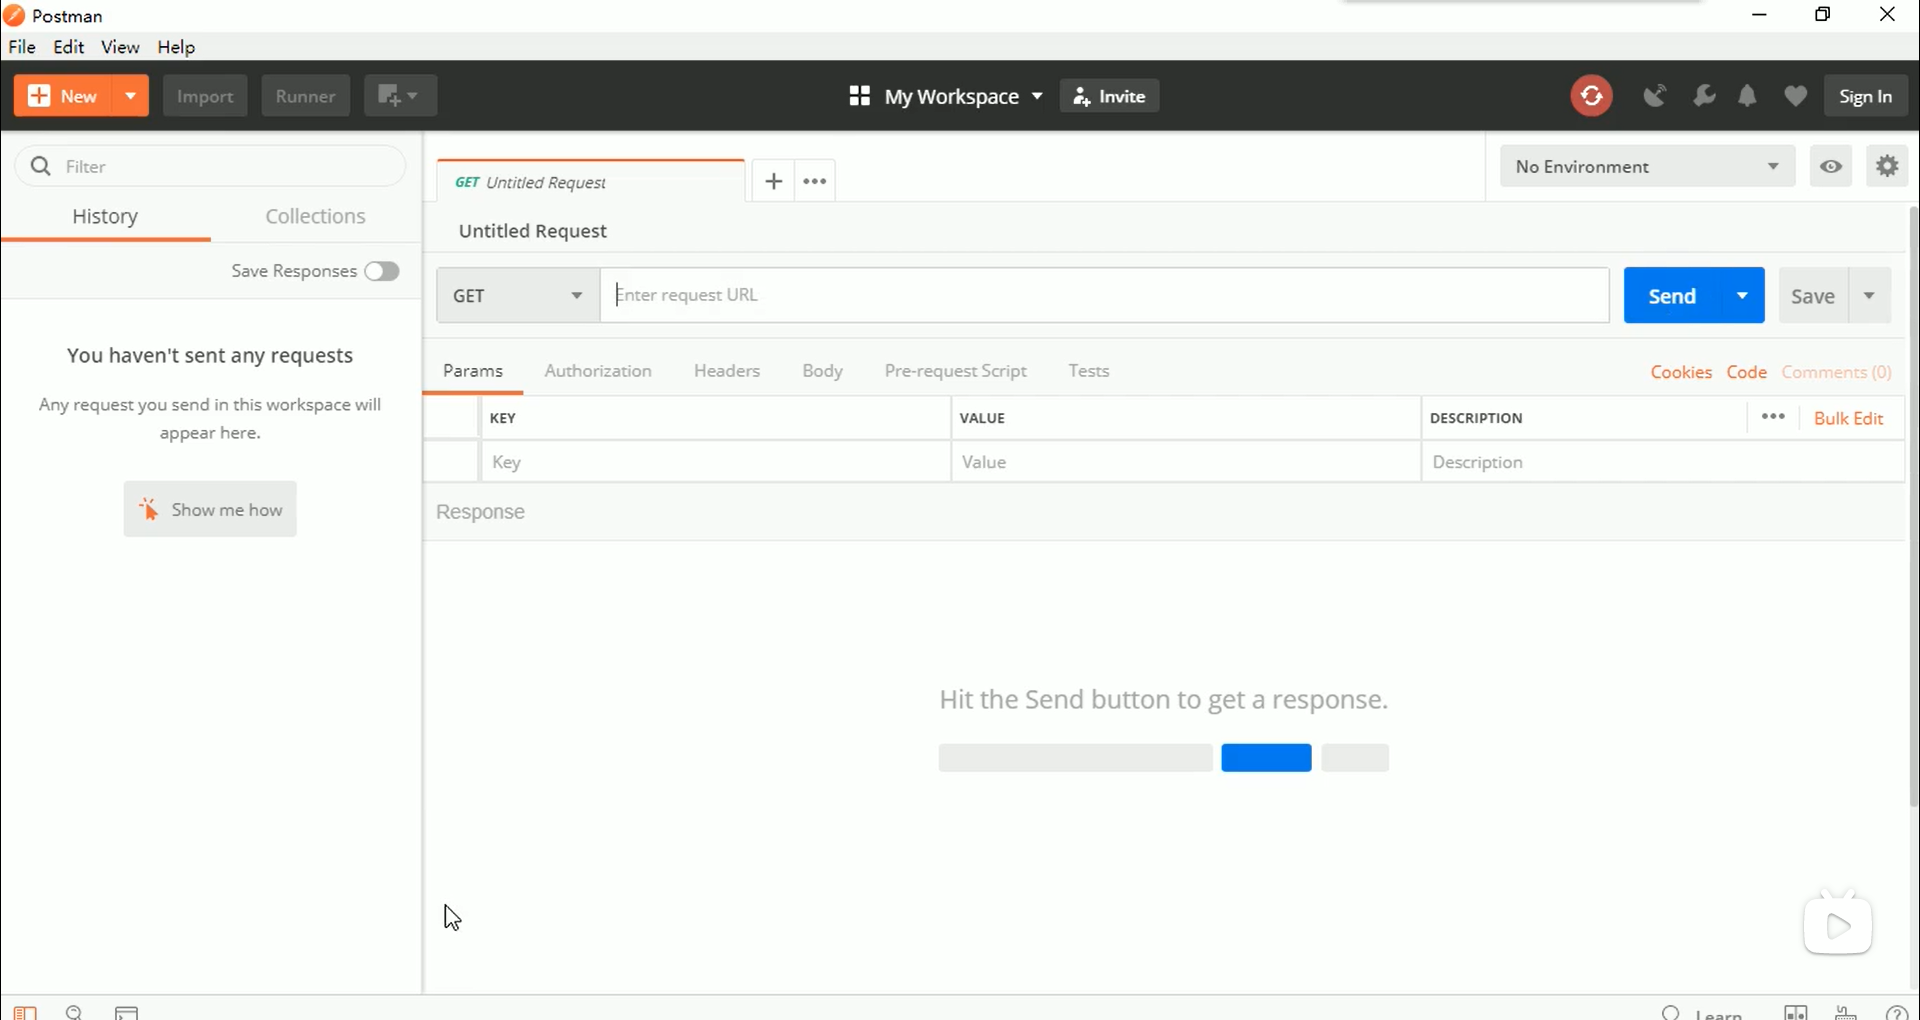Add a new request tab with plus
This screenshot has width=1920, height=1020.
pos(773,181)
